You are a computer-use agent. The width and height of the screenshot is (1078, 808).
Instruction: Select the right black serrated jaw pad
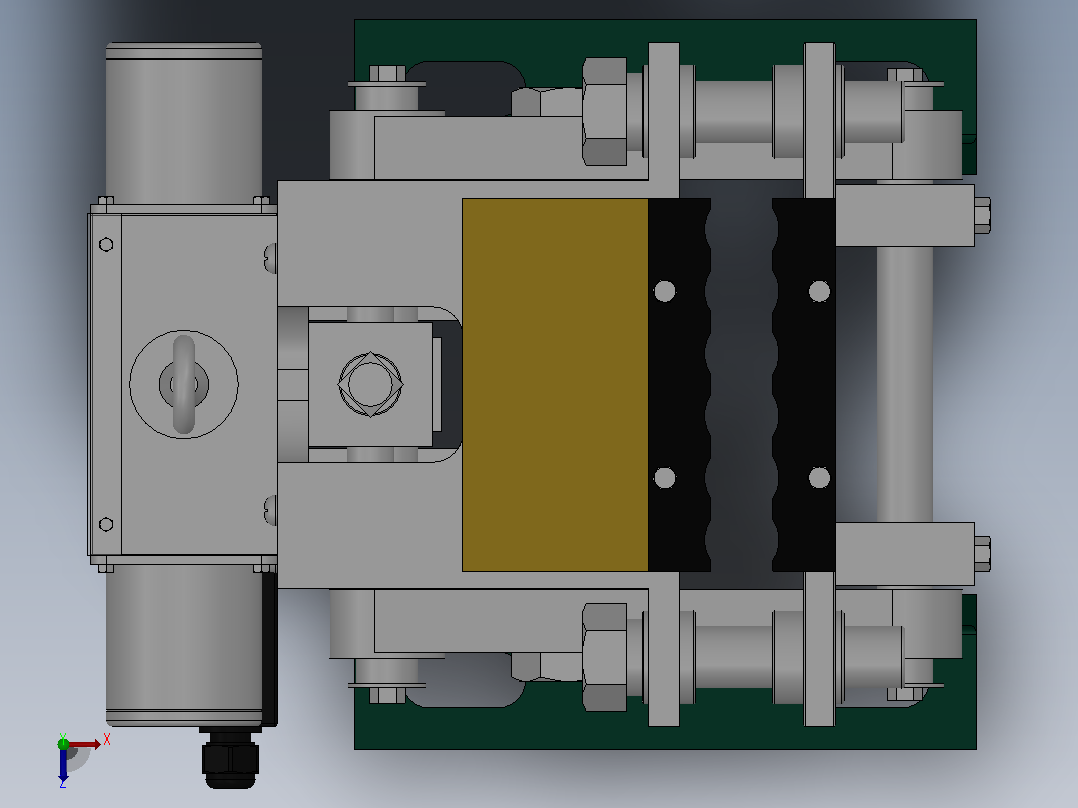click(x=804, y=385)
